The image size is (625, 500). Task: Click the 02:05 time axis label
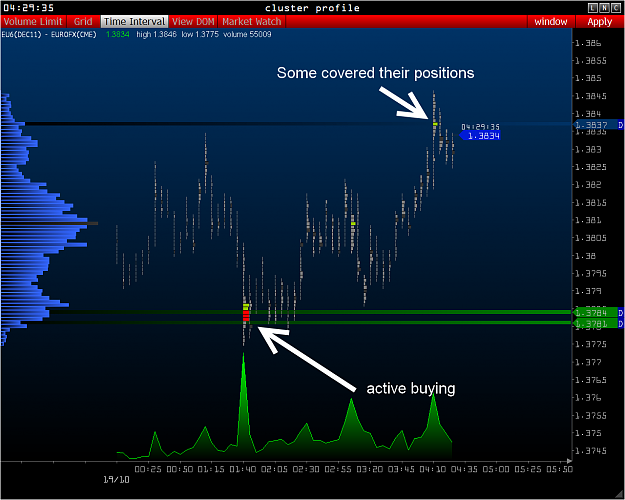[x=274, y=469]
